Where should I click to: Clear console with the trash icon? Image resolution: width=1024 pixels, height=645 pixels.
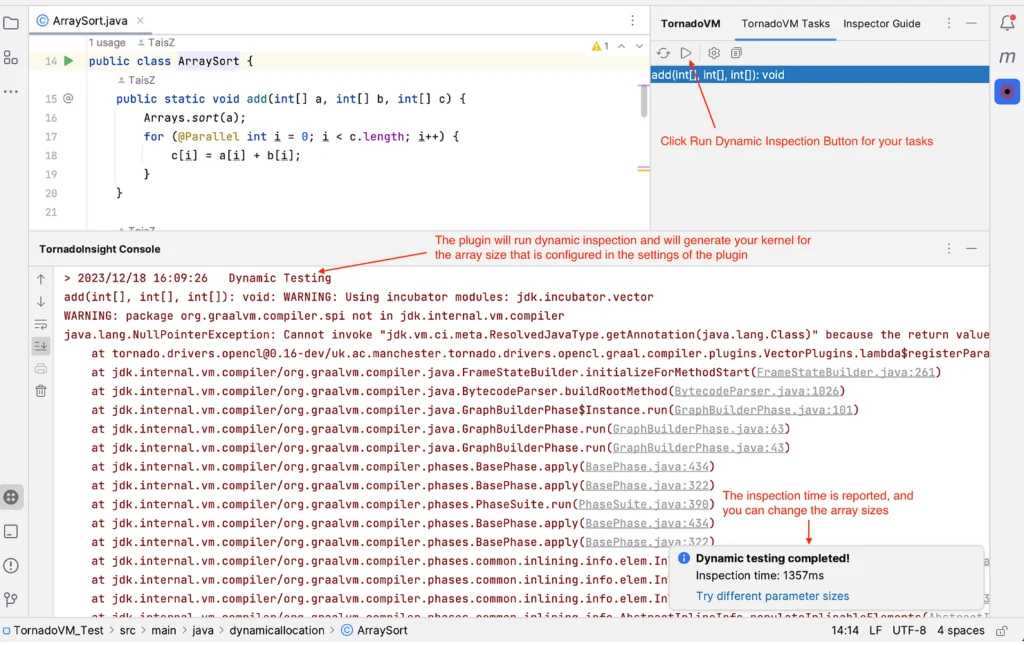(41, 391)
